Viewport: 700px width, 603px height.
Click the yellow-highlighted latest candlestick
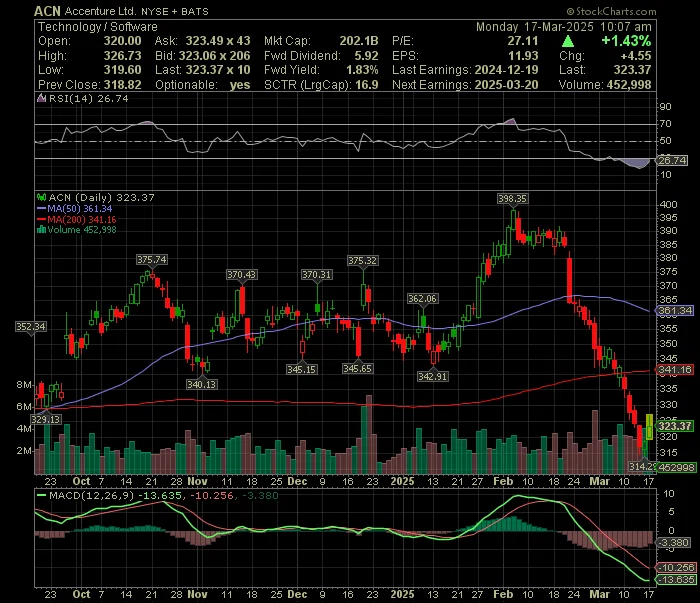(650, 427)
